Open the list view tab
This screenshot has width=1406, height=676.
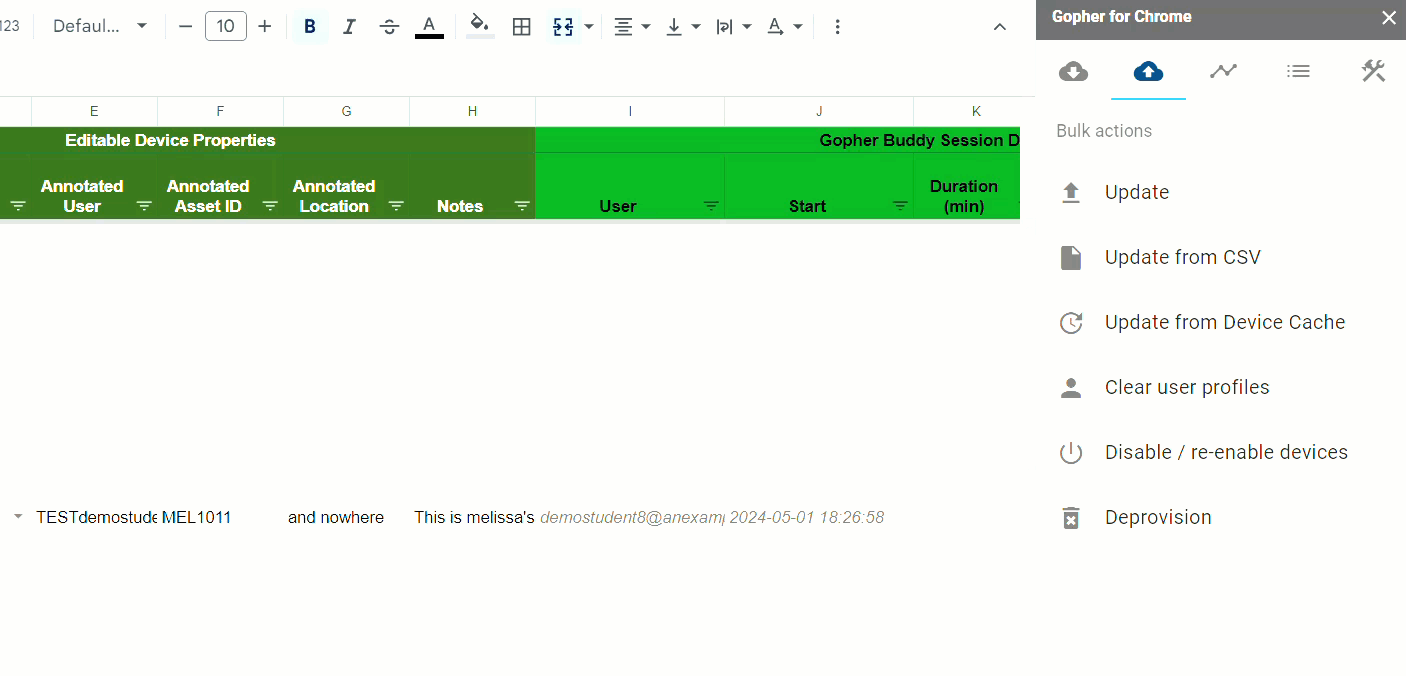1298,71
